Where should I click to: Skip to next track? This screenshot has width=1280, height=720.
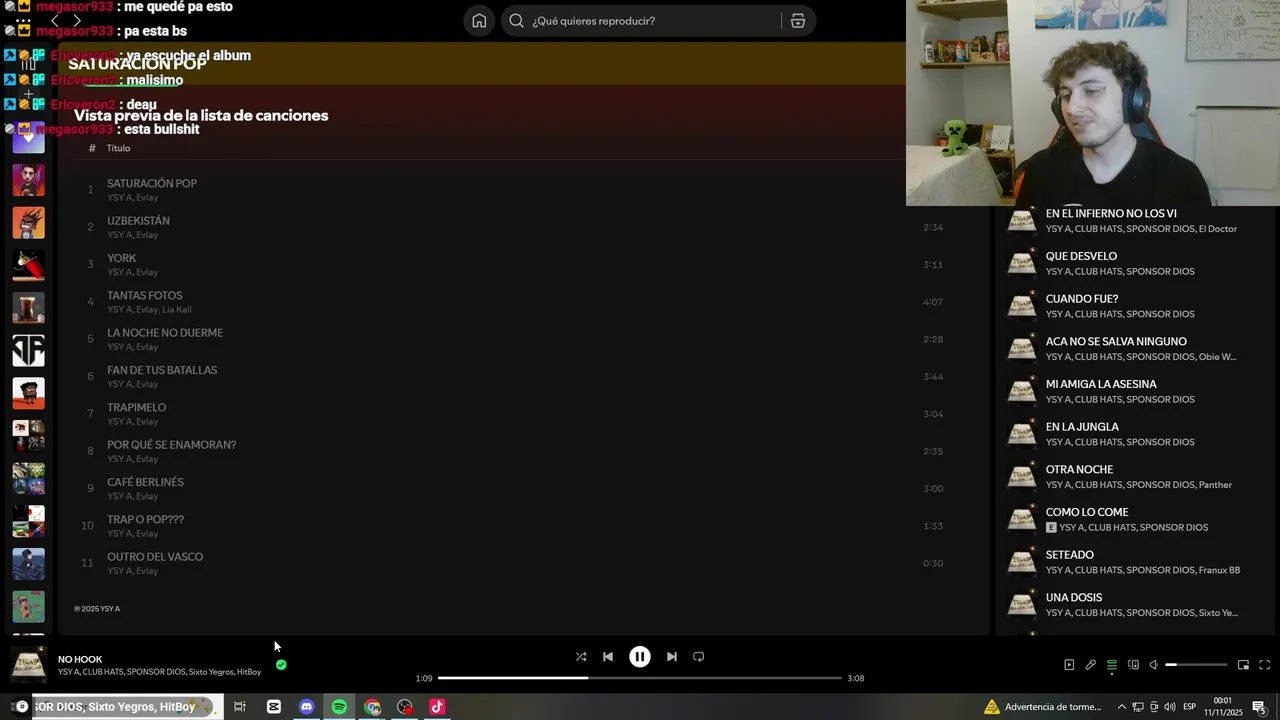672,657
